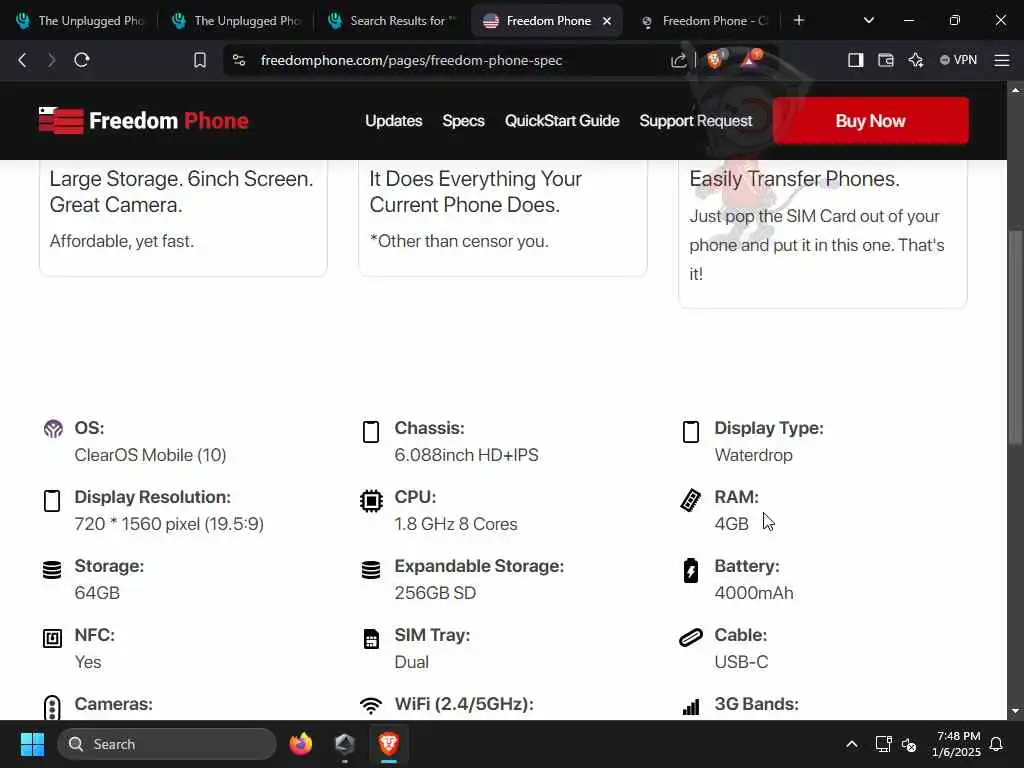Switch to Search Results tab
1024x768 pixels.
[x=391, y=21]
